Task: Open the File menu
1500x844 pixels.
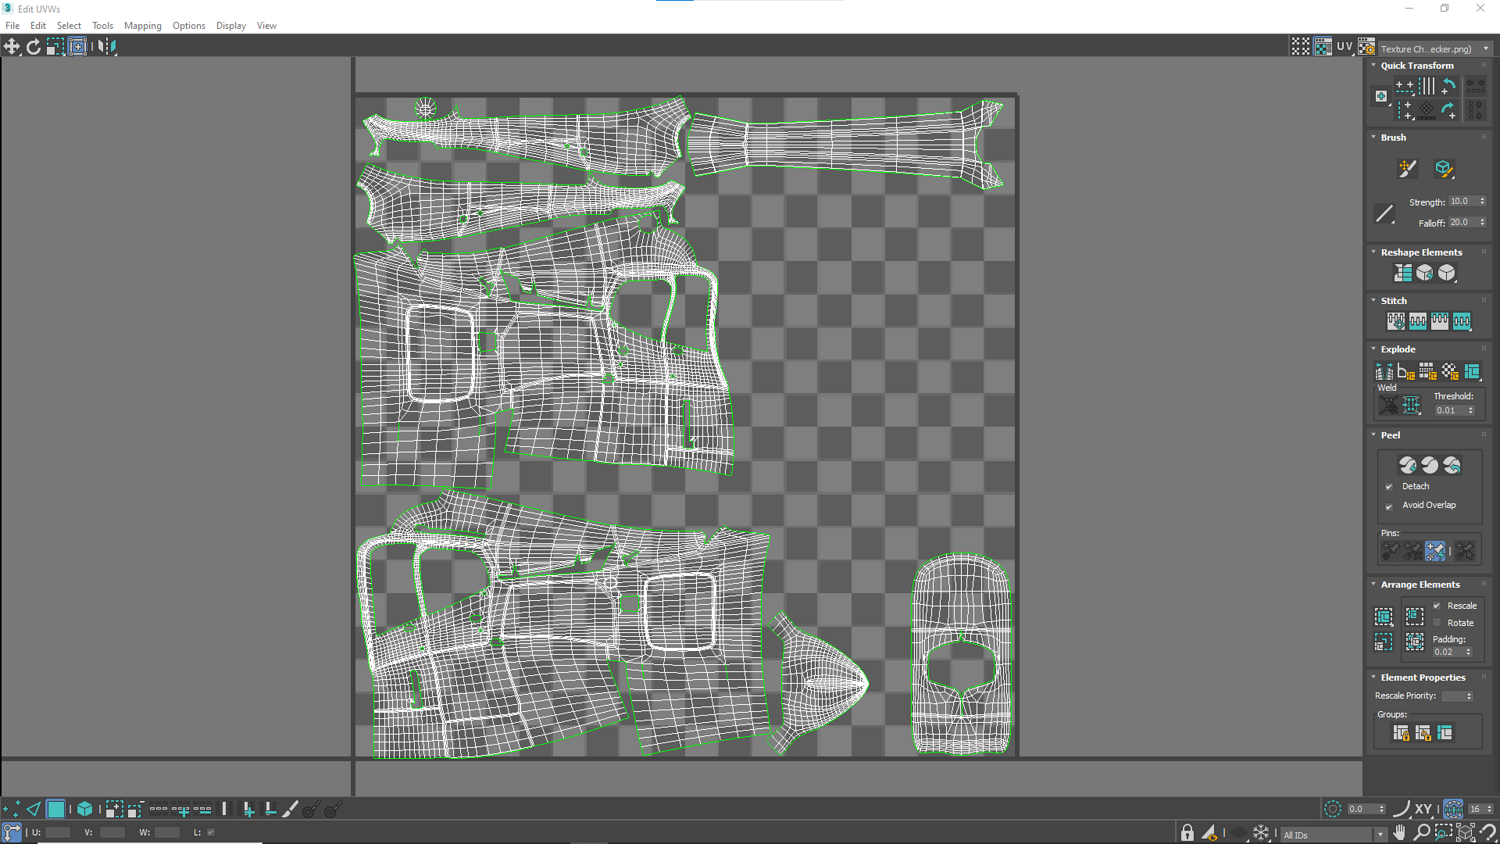Action: 13,26
